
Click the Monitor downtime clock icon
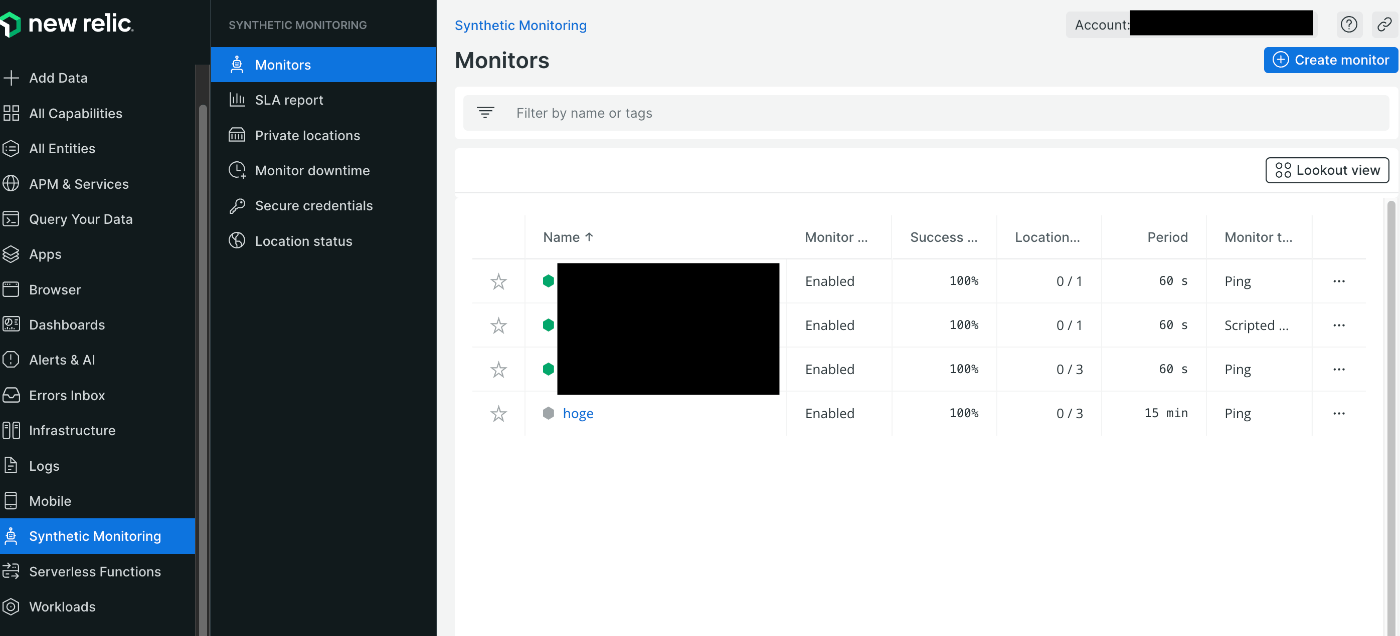[237, 170]
